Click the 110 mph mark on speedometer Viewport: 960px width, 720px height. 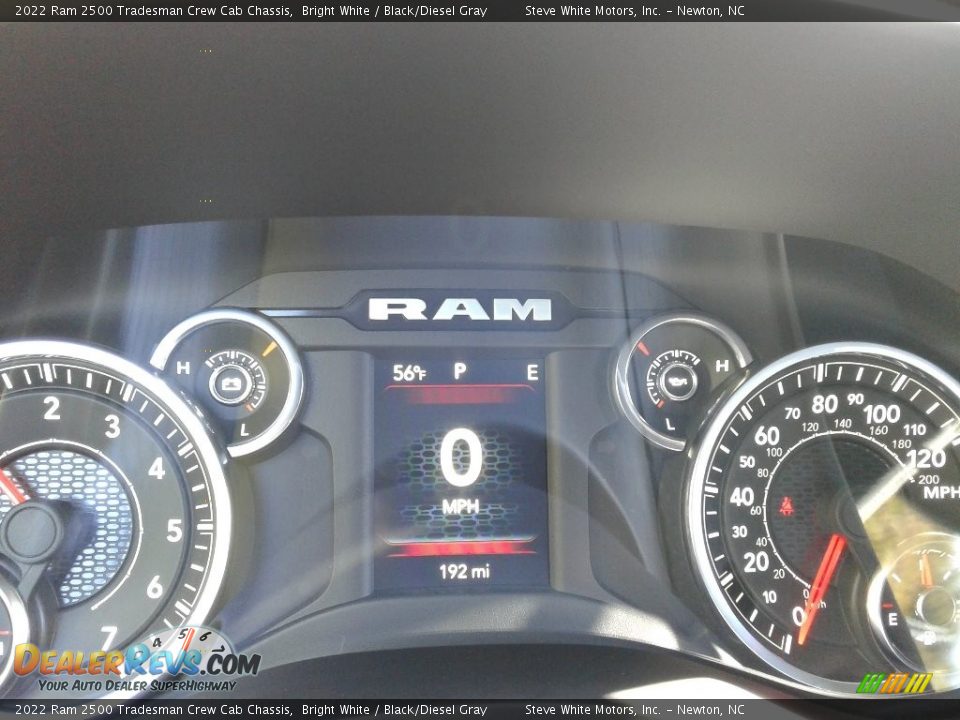pyautogui.click(x=914, y=429)
